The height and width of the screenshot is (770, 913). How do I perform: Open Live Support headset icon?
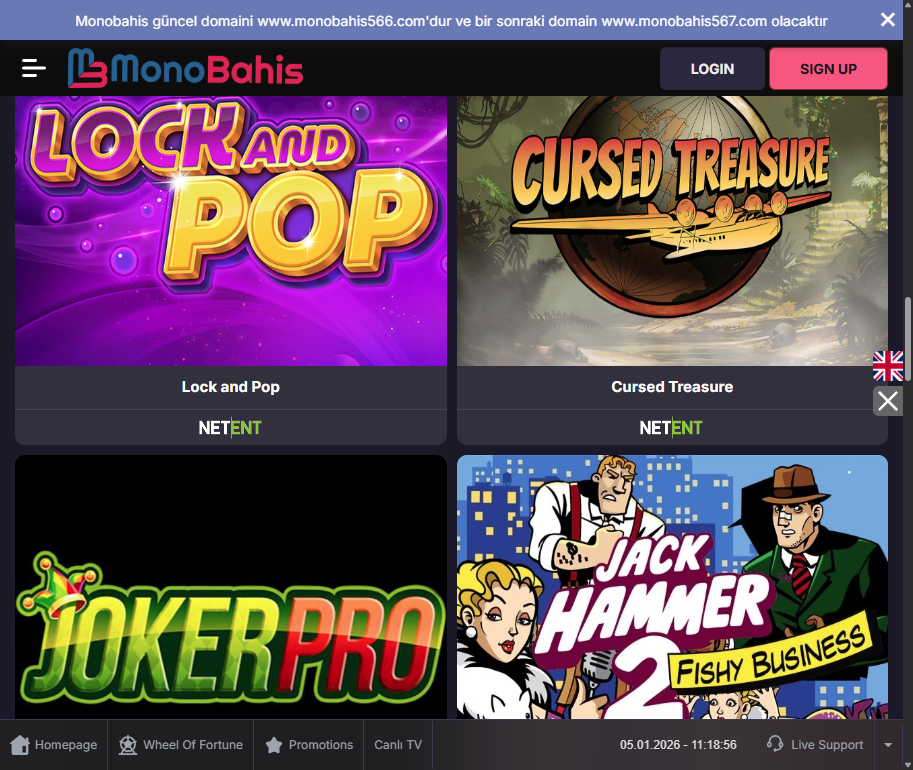(x=775, y=744)
